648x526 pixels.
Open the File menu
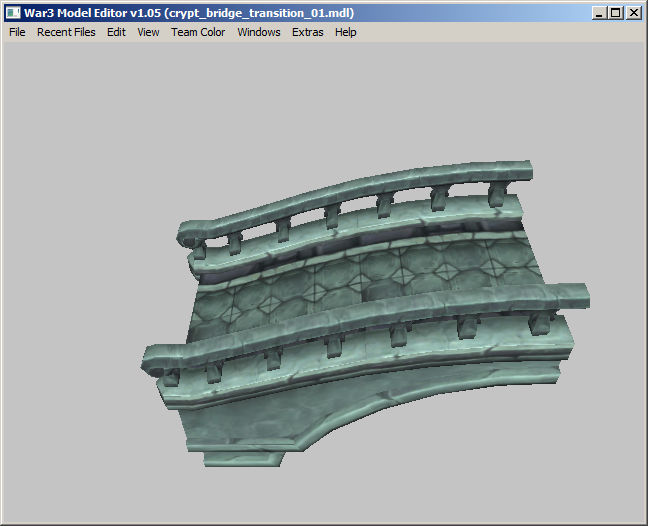(17, 32)
